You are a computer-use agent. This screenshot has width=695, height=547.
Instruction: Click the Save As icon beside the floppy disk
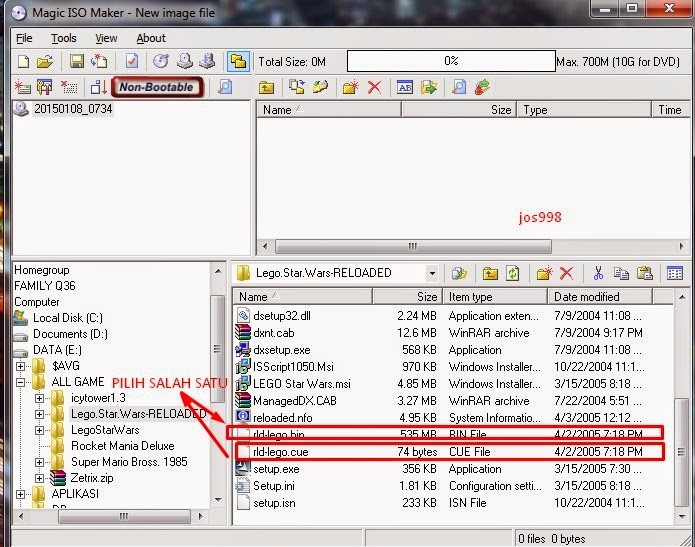coord(99,61)
